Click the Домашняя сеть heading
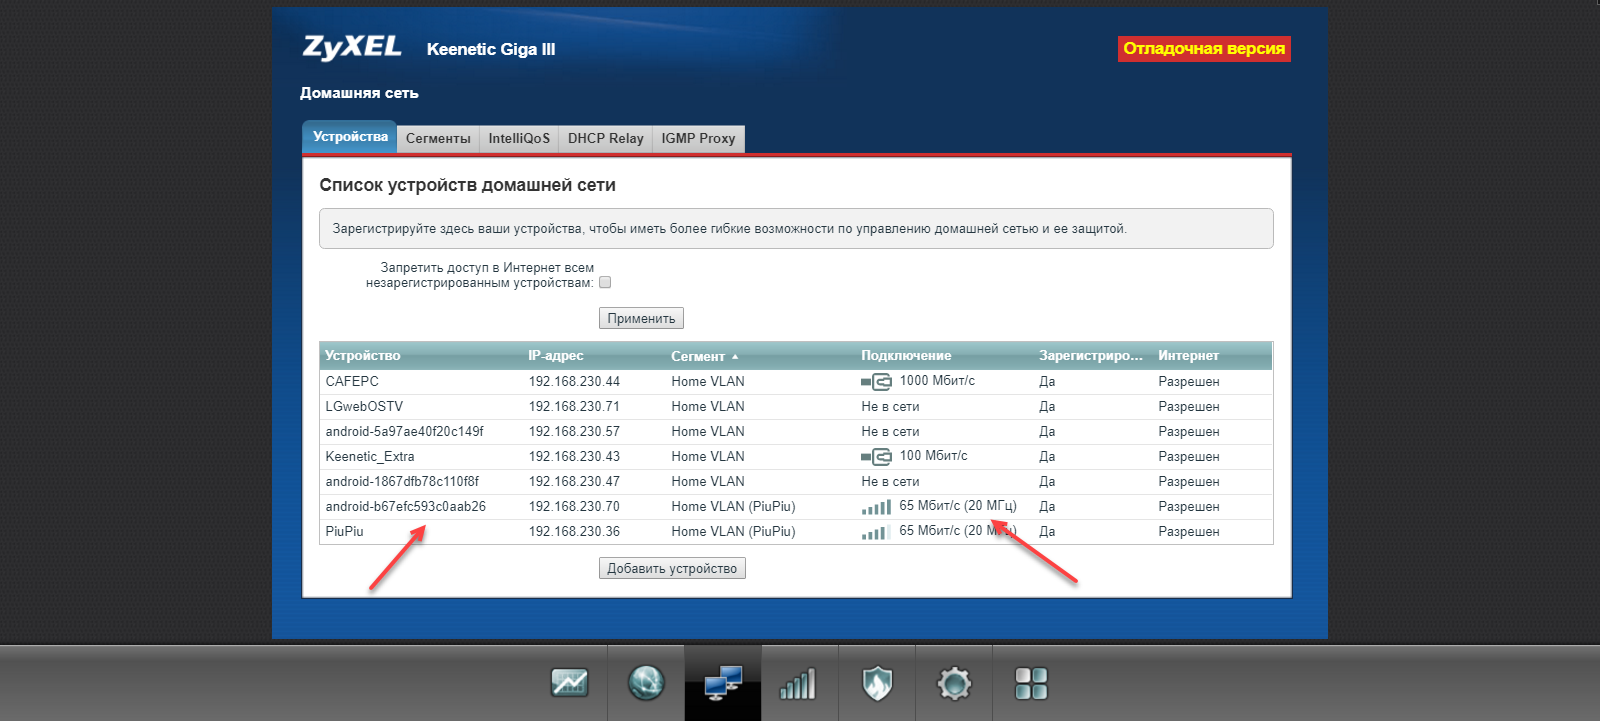Image resolution: width=1600 pixels, height=721 pixels. coord(359,93)
